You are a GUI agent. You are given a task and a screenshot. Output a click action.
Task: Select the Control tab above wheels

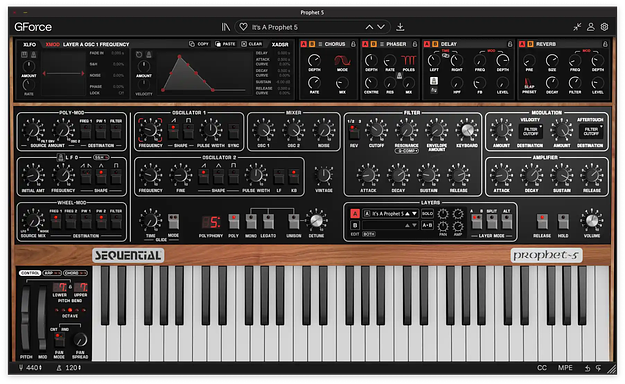tap(30, 273)
